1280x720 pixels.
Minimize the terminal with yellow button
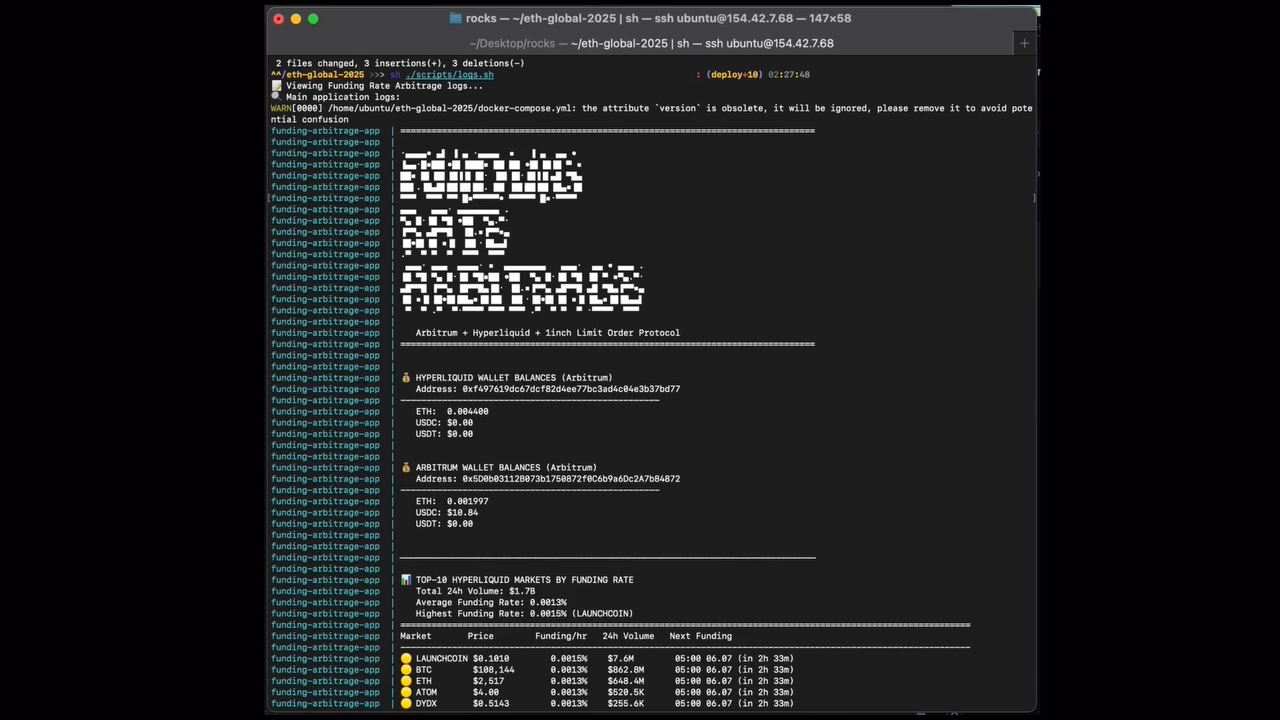[295, 19]
